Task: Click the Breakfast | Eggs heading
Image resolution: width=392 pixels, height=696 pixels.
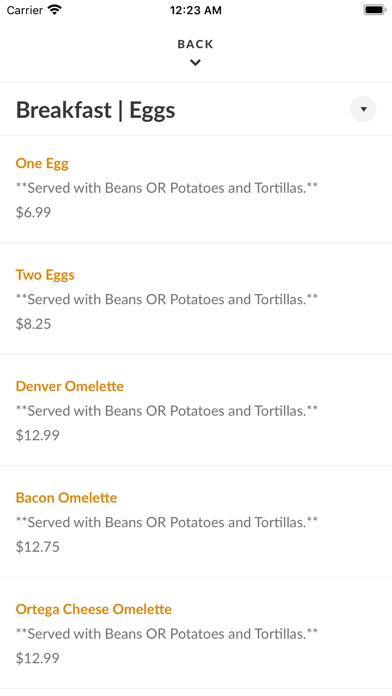Action: click(95, 110)
